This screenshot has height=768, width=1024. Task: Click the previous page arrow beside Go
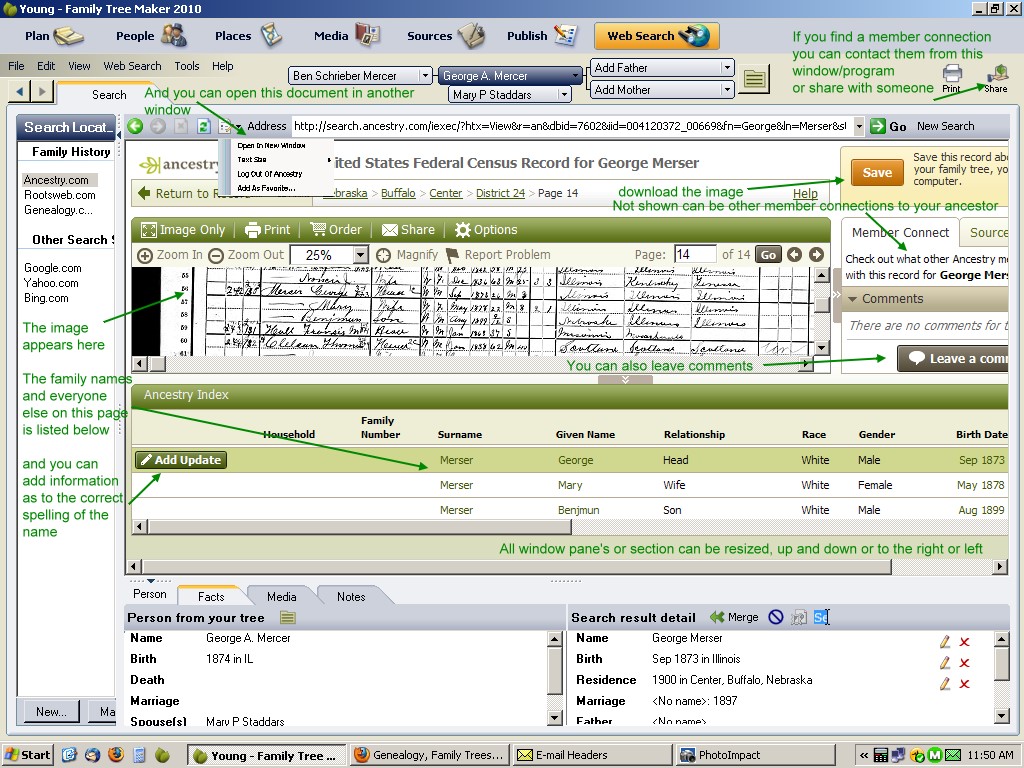tap(794, 255)
